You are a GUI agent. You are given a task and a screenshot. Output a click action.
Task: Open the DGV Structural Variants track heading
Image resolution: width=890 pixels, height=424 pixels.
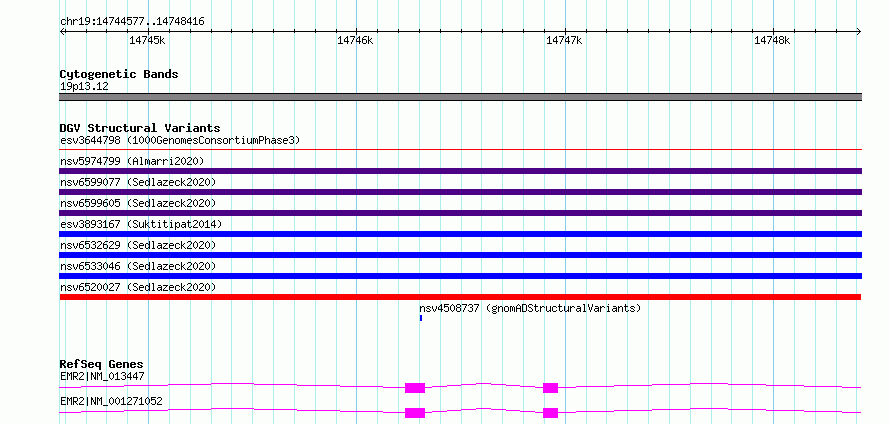140,128
